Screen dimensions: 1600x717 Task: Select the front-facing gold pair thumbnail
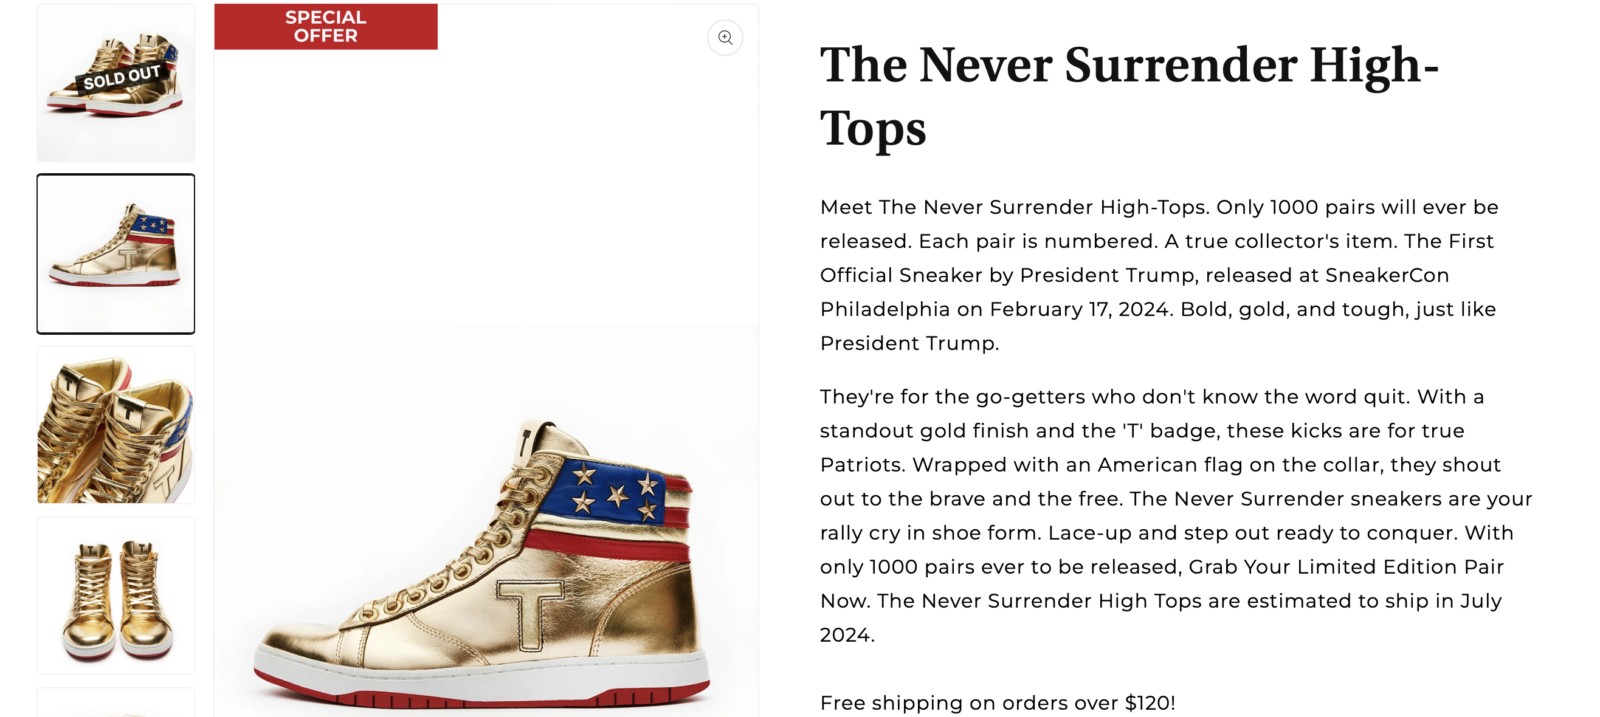pos(115,595)
